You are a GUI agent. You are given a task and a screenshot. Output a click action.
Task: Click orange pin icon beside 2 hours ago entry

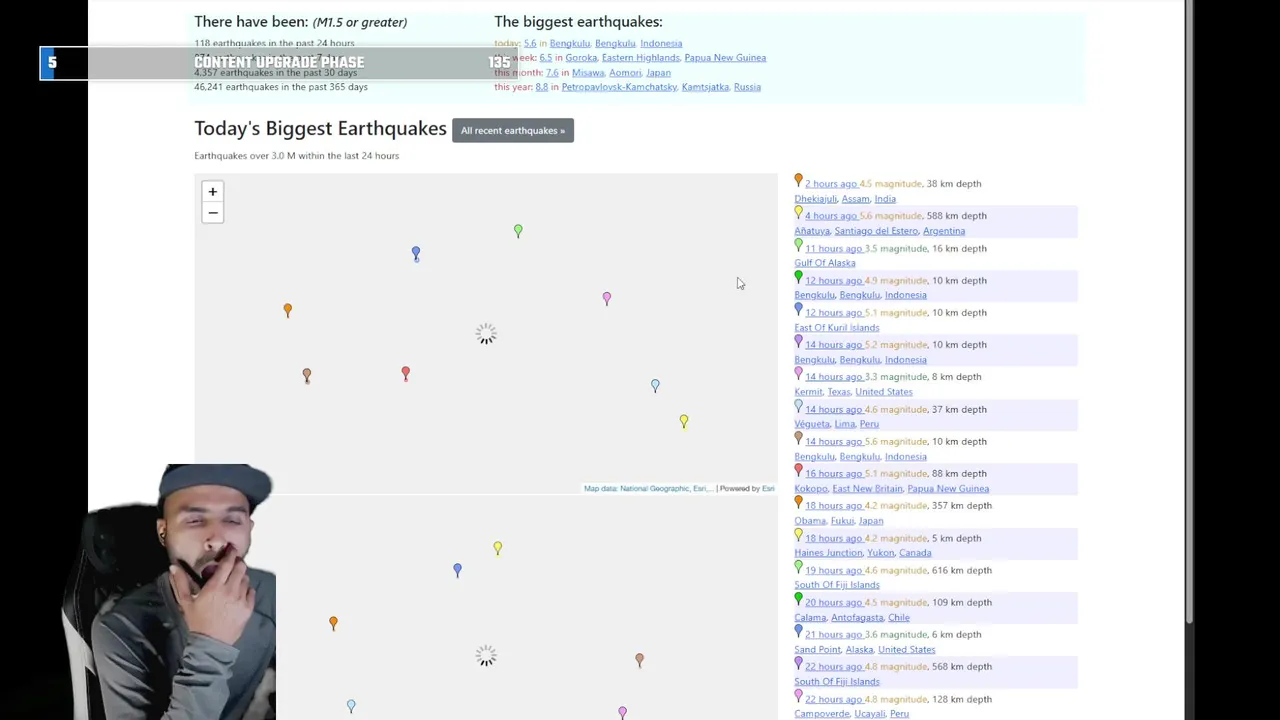click(x=798, y=180)
